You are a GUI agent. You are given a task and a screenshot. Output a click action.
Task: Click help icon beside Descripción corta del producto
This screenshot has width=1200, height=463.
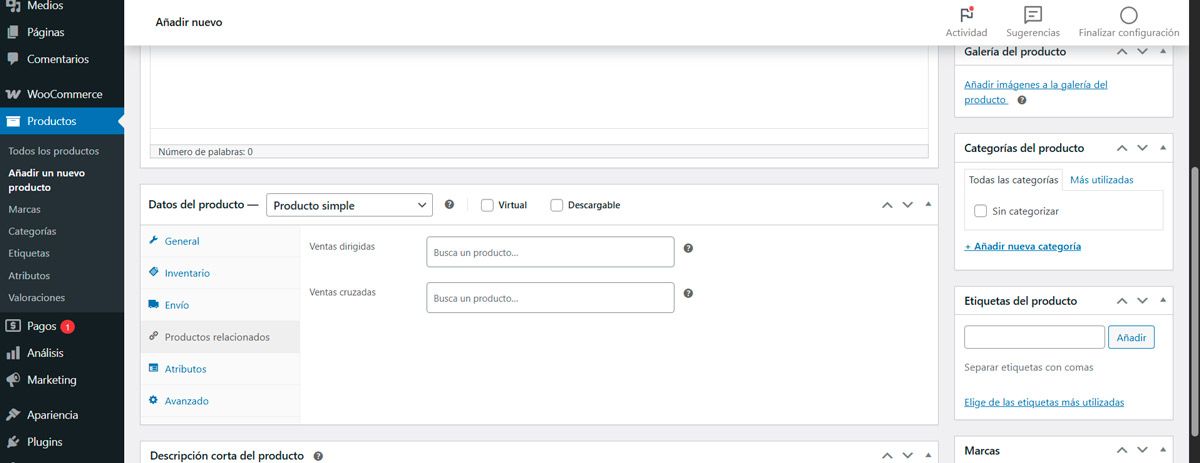click(318, 455)
